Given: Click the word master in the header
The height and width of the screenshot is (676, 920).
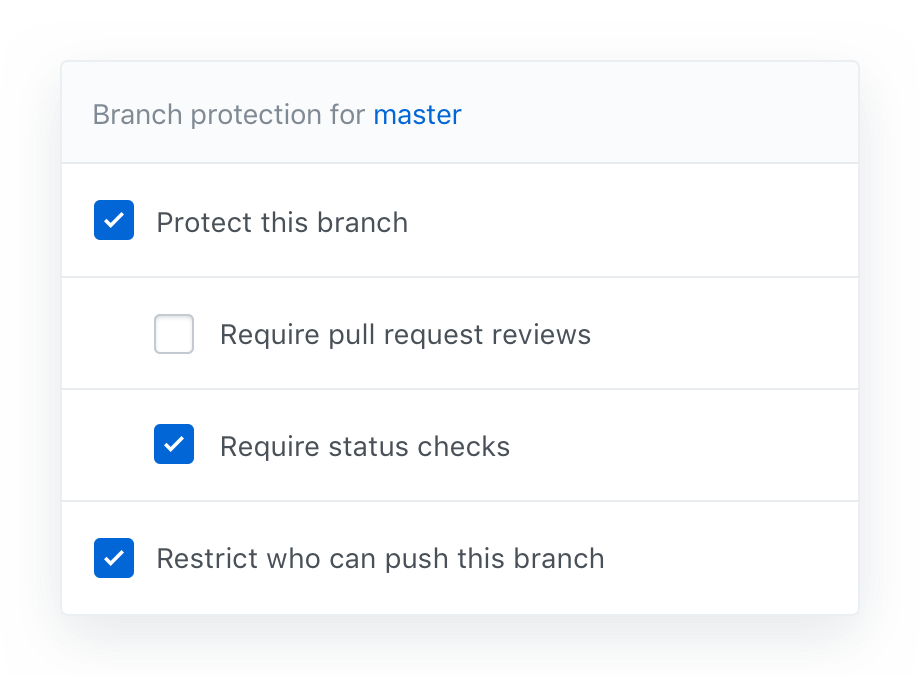Looking at the screenshot, I should tap(417, 115).
